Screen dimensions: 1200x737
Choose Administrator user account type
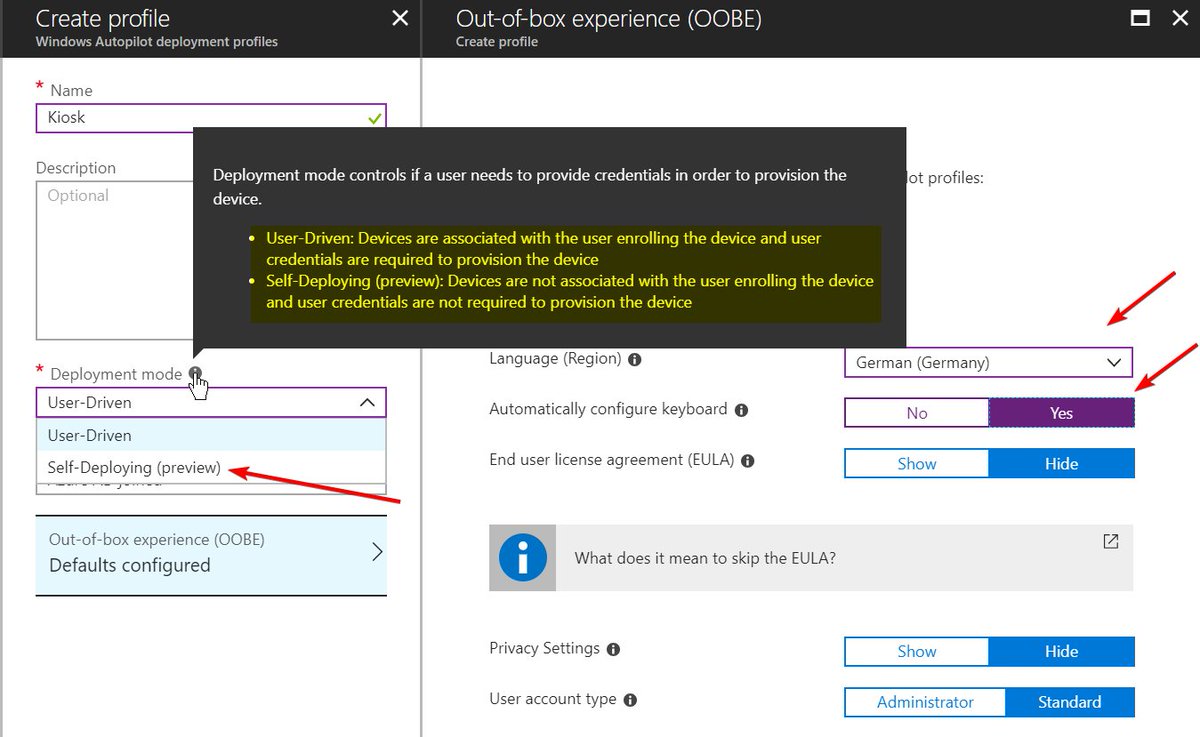click(925, 702)
